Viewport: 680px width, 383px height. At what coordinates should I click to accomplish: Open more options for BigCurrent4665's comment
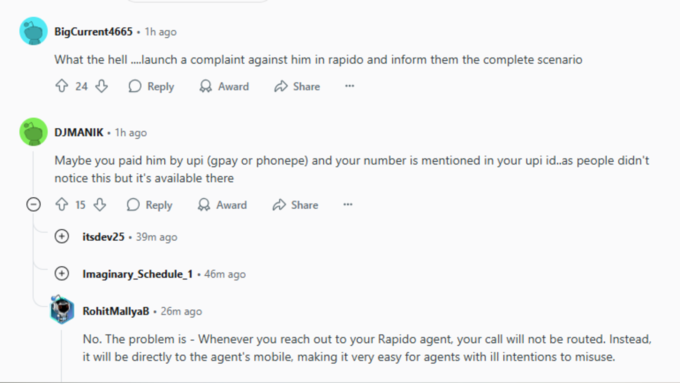coord(350,86)
